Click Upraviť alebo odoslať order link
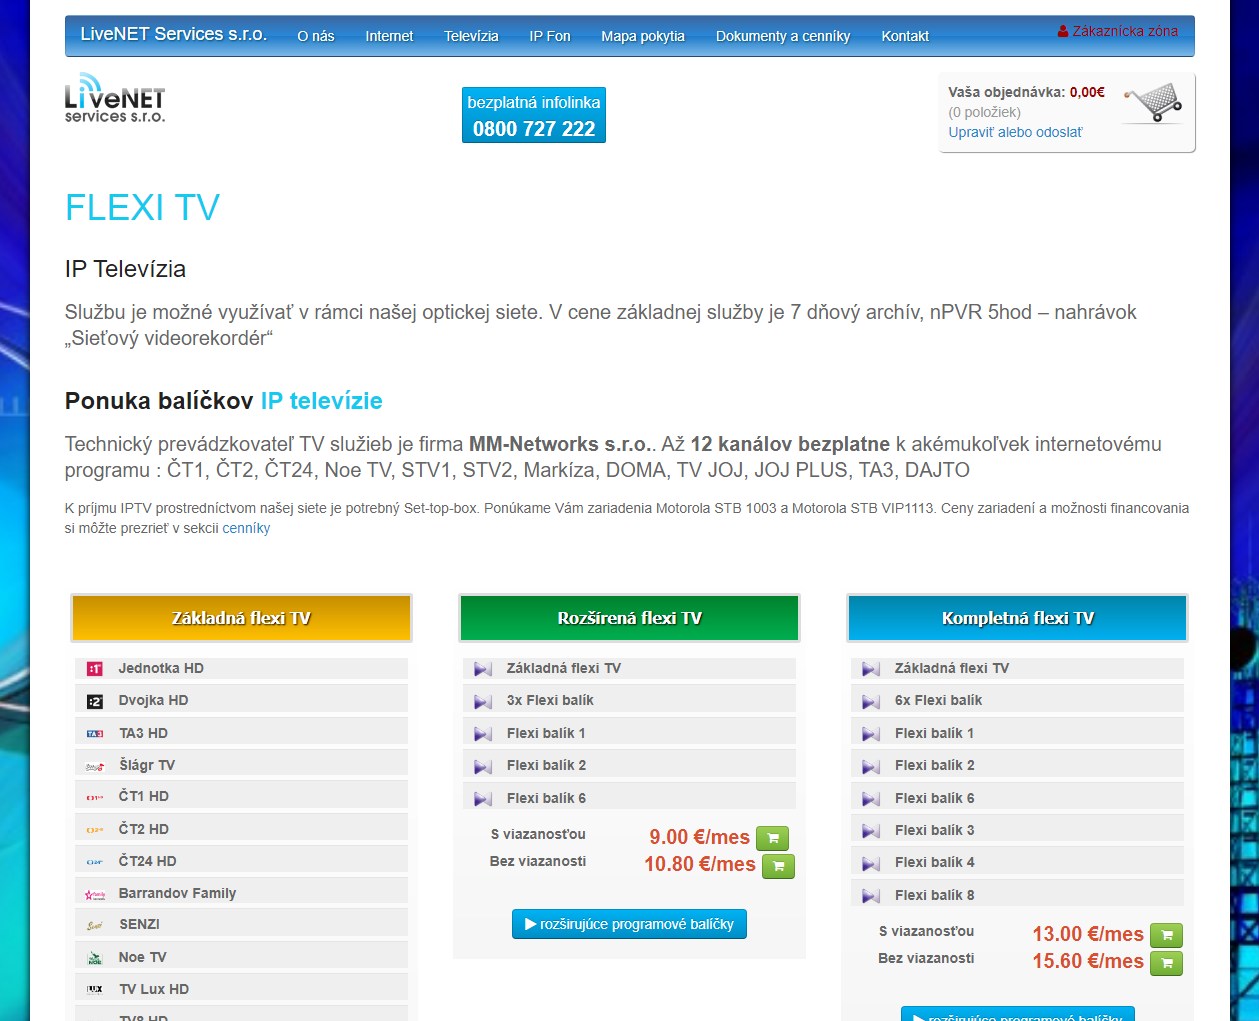 [1015, 132]
